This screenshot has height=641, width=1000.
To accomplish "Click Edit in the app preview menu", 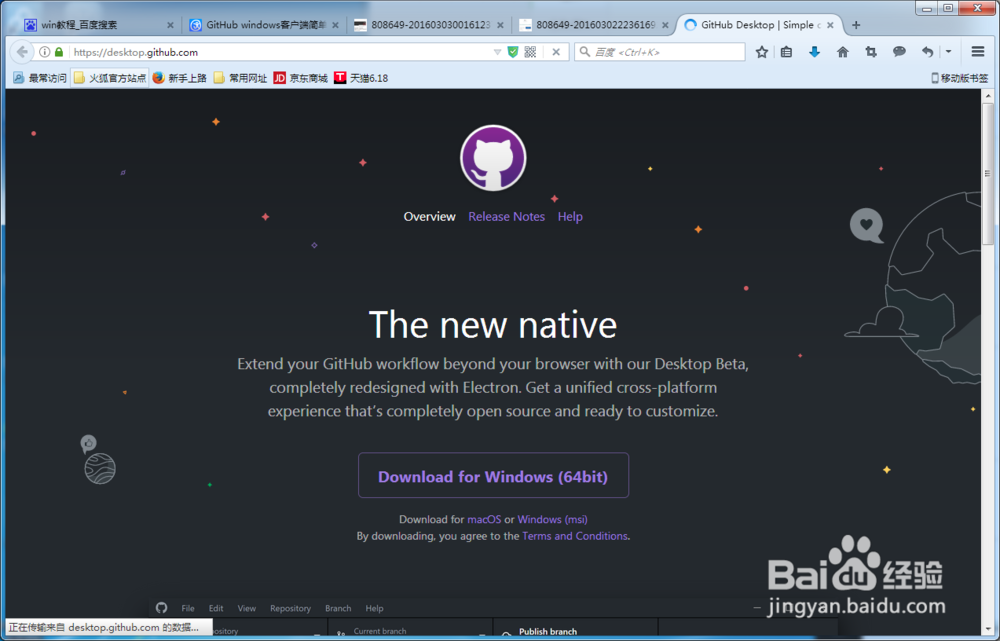I will tap(216, 608).
